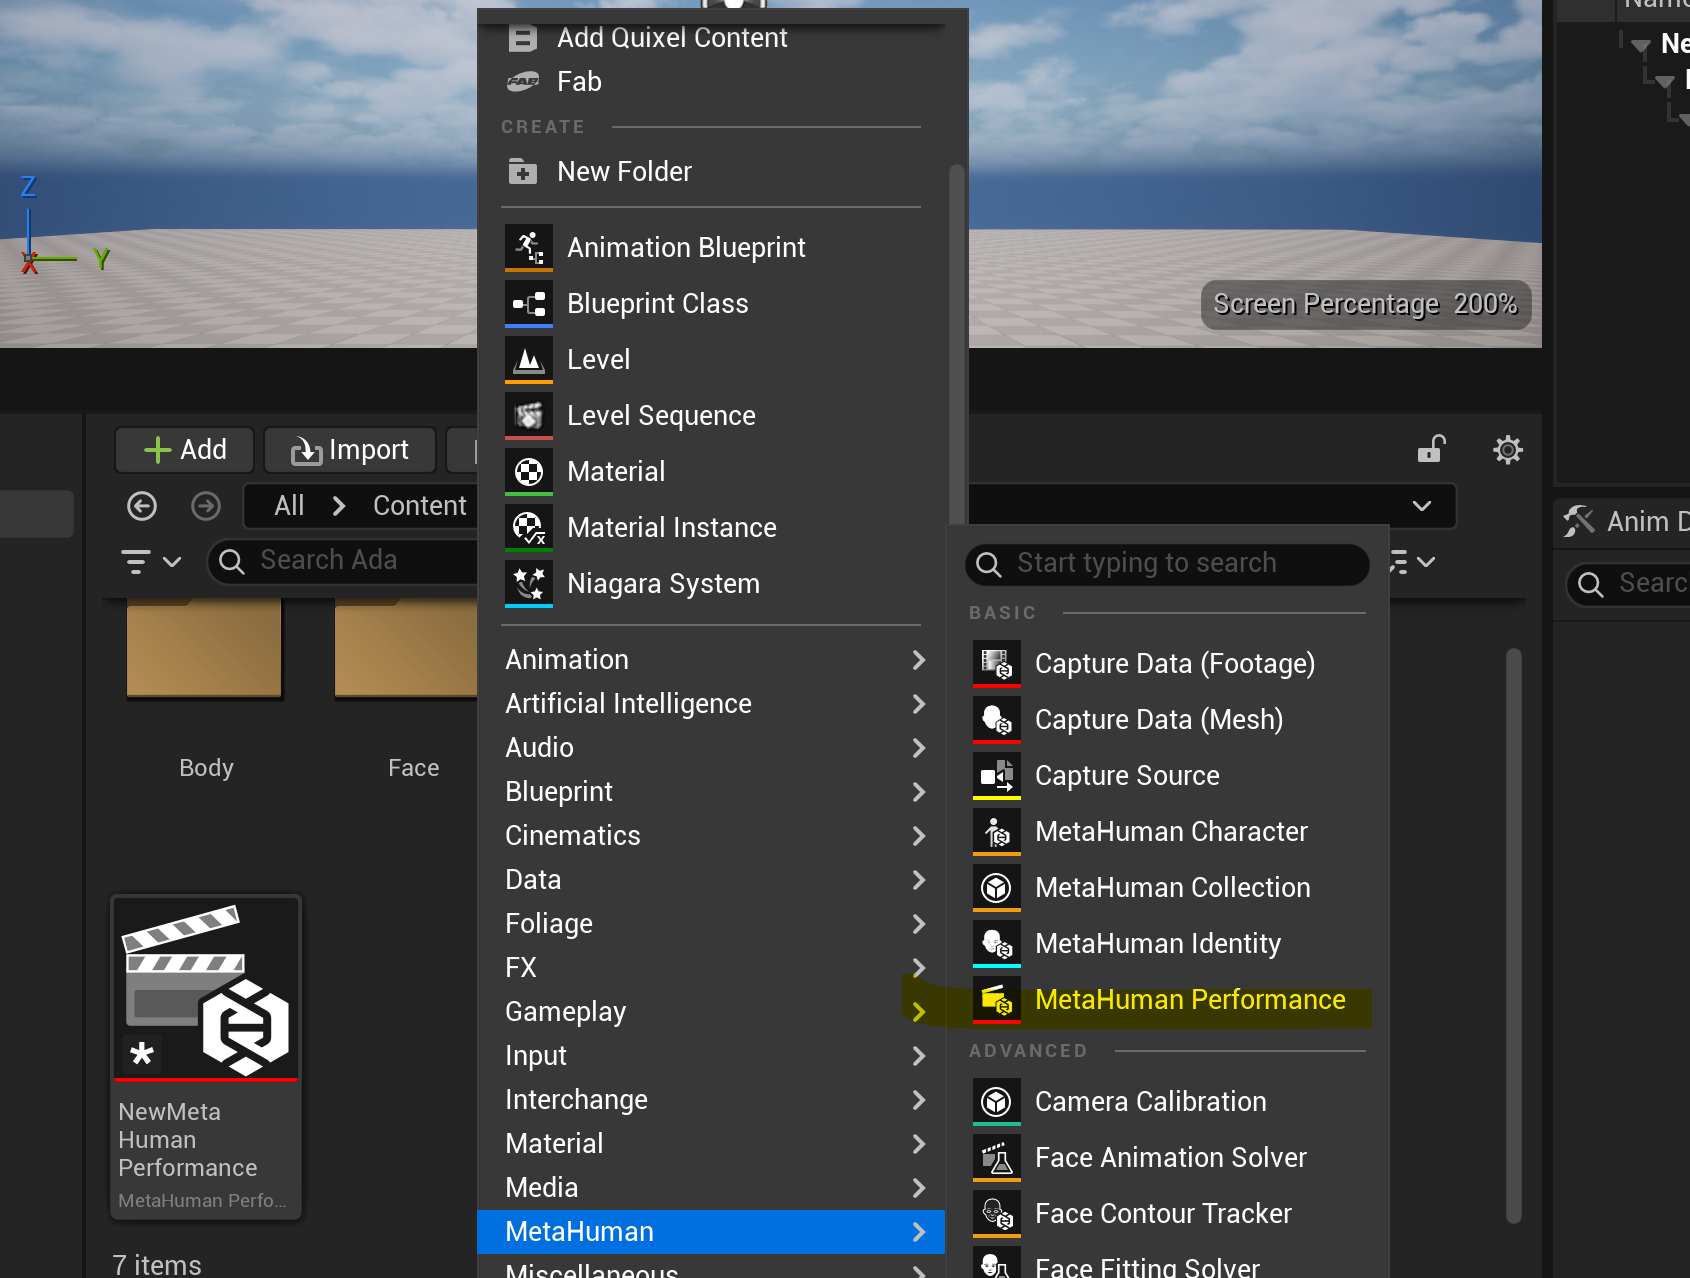The width and height of the screenshot is (1690, 1278).
Task: Choose MetaHuman Identity menu entry
Action: (x=1167, y=943)
